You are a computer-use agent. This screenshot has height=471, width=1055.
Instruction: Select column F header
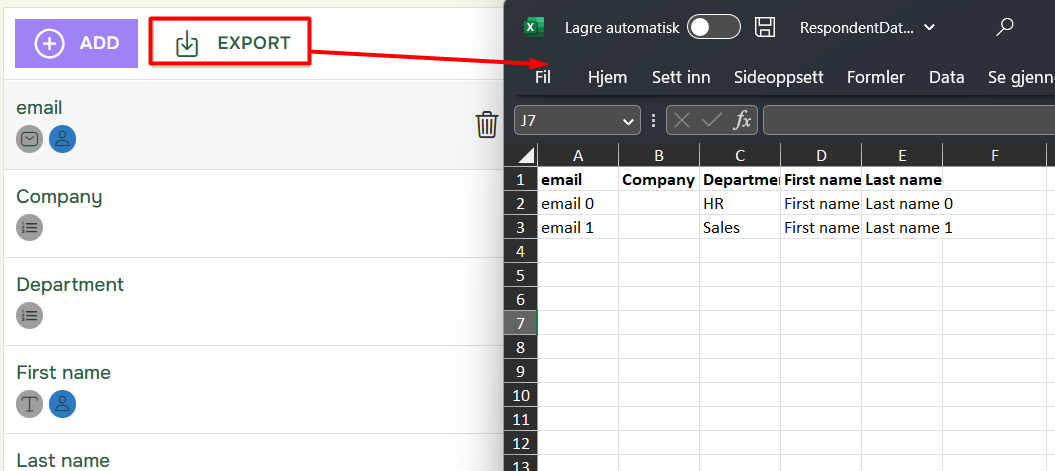tap(994, 155)
